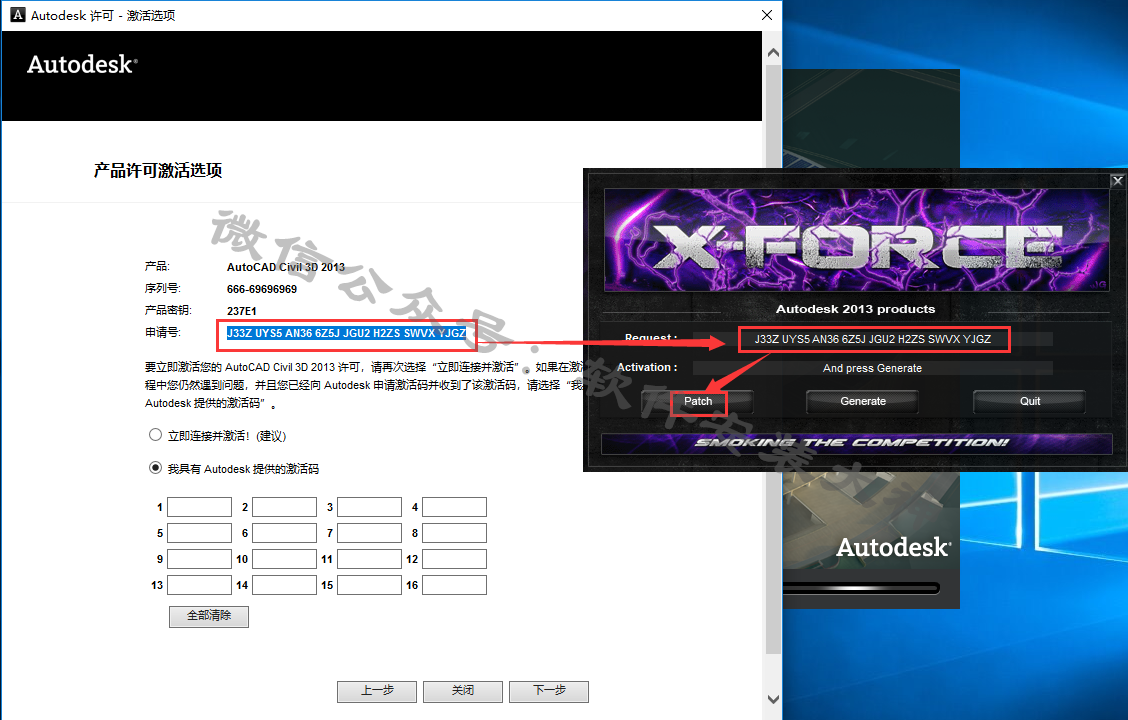This screenshot has height=720, width=1128.
Task: Click the Activation field in X-Force
Action: [873, 368]
